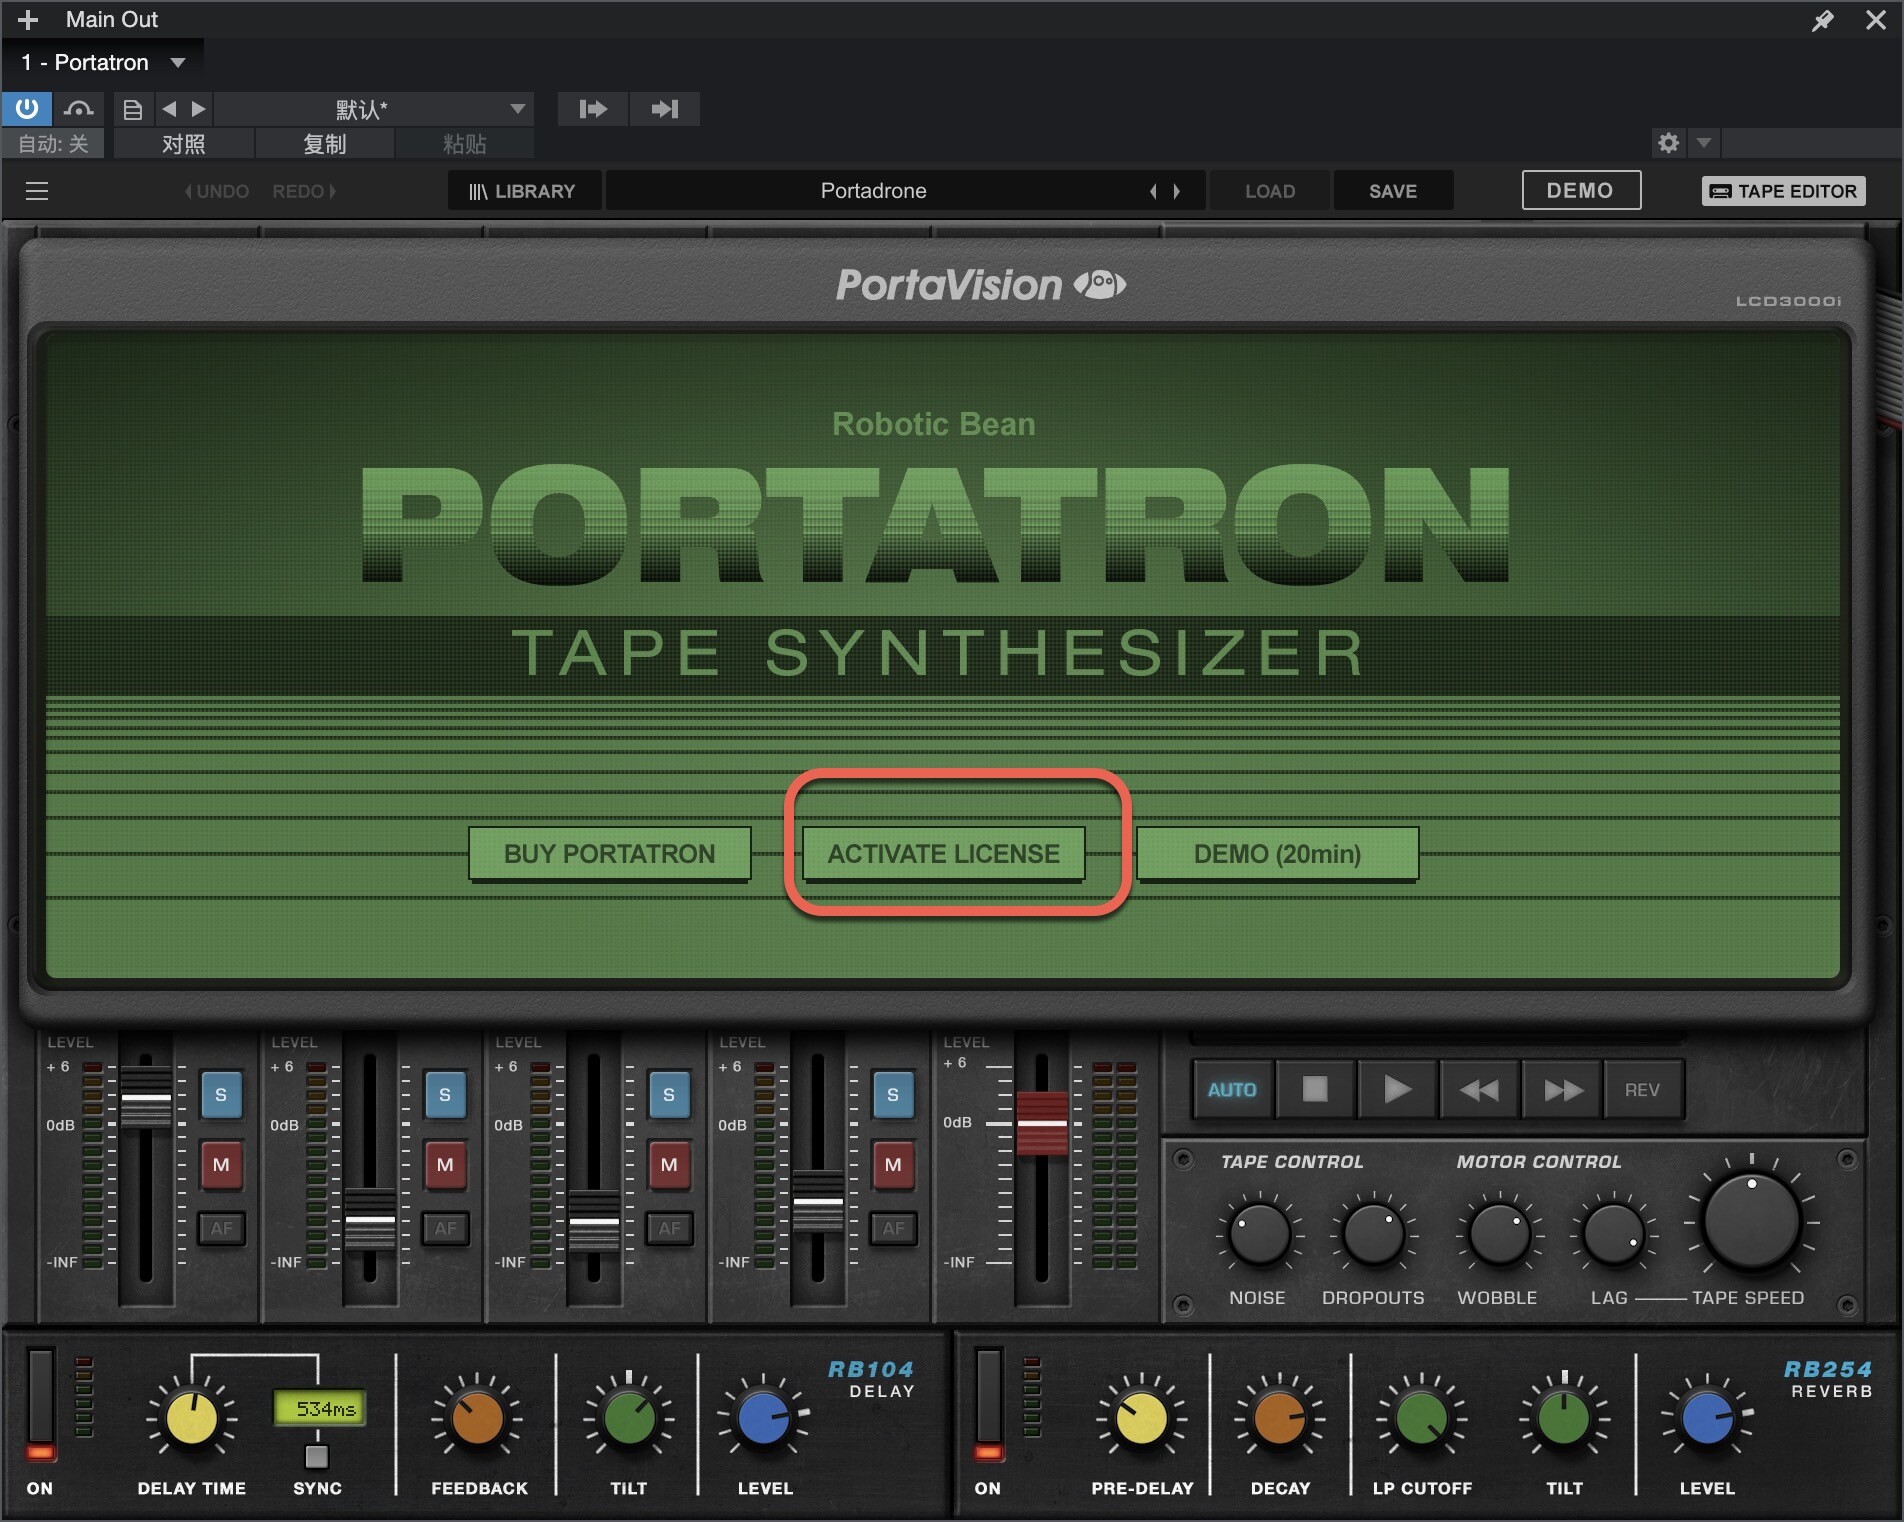Click the yellow PRE-DELAY knob
This screenshot has width=1904, height=1522.
tap(1141, 1418)
